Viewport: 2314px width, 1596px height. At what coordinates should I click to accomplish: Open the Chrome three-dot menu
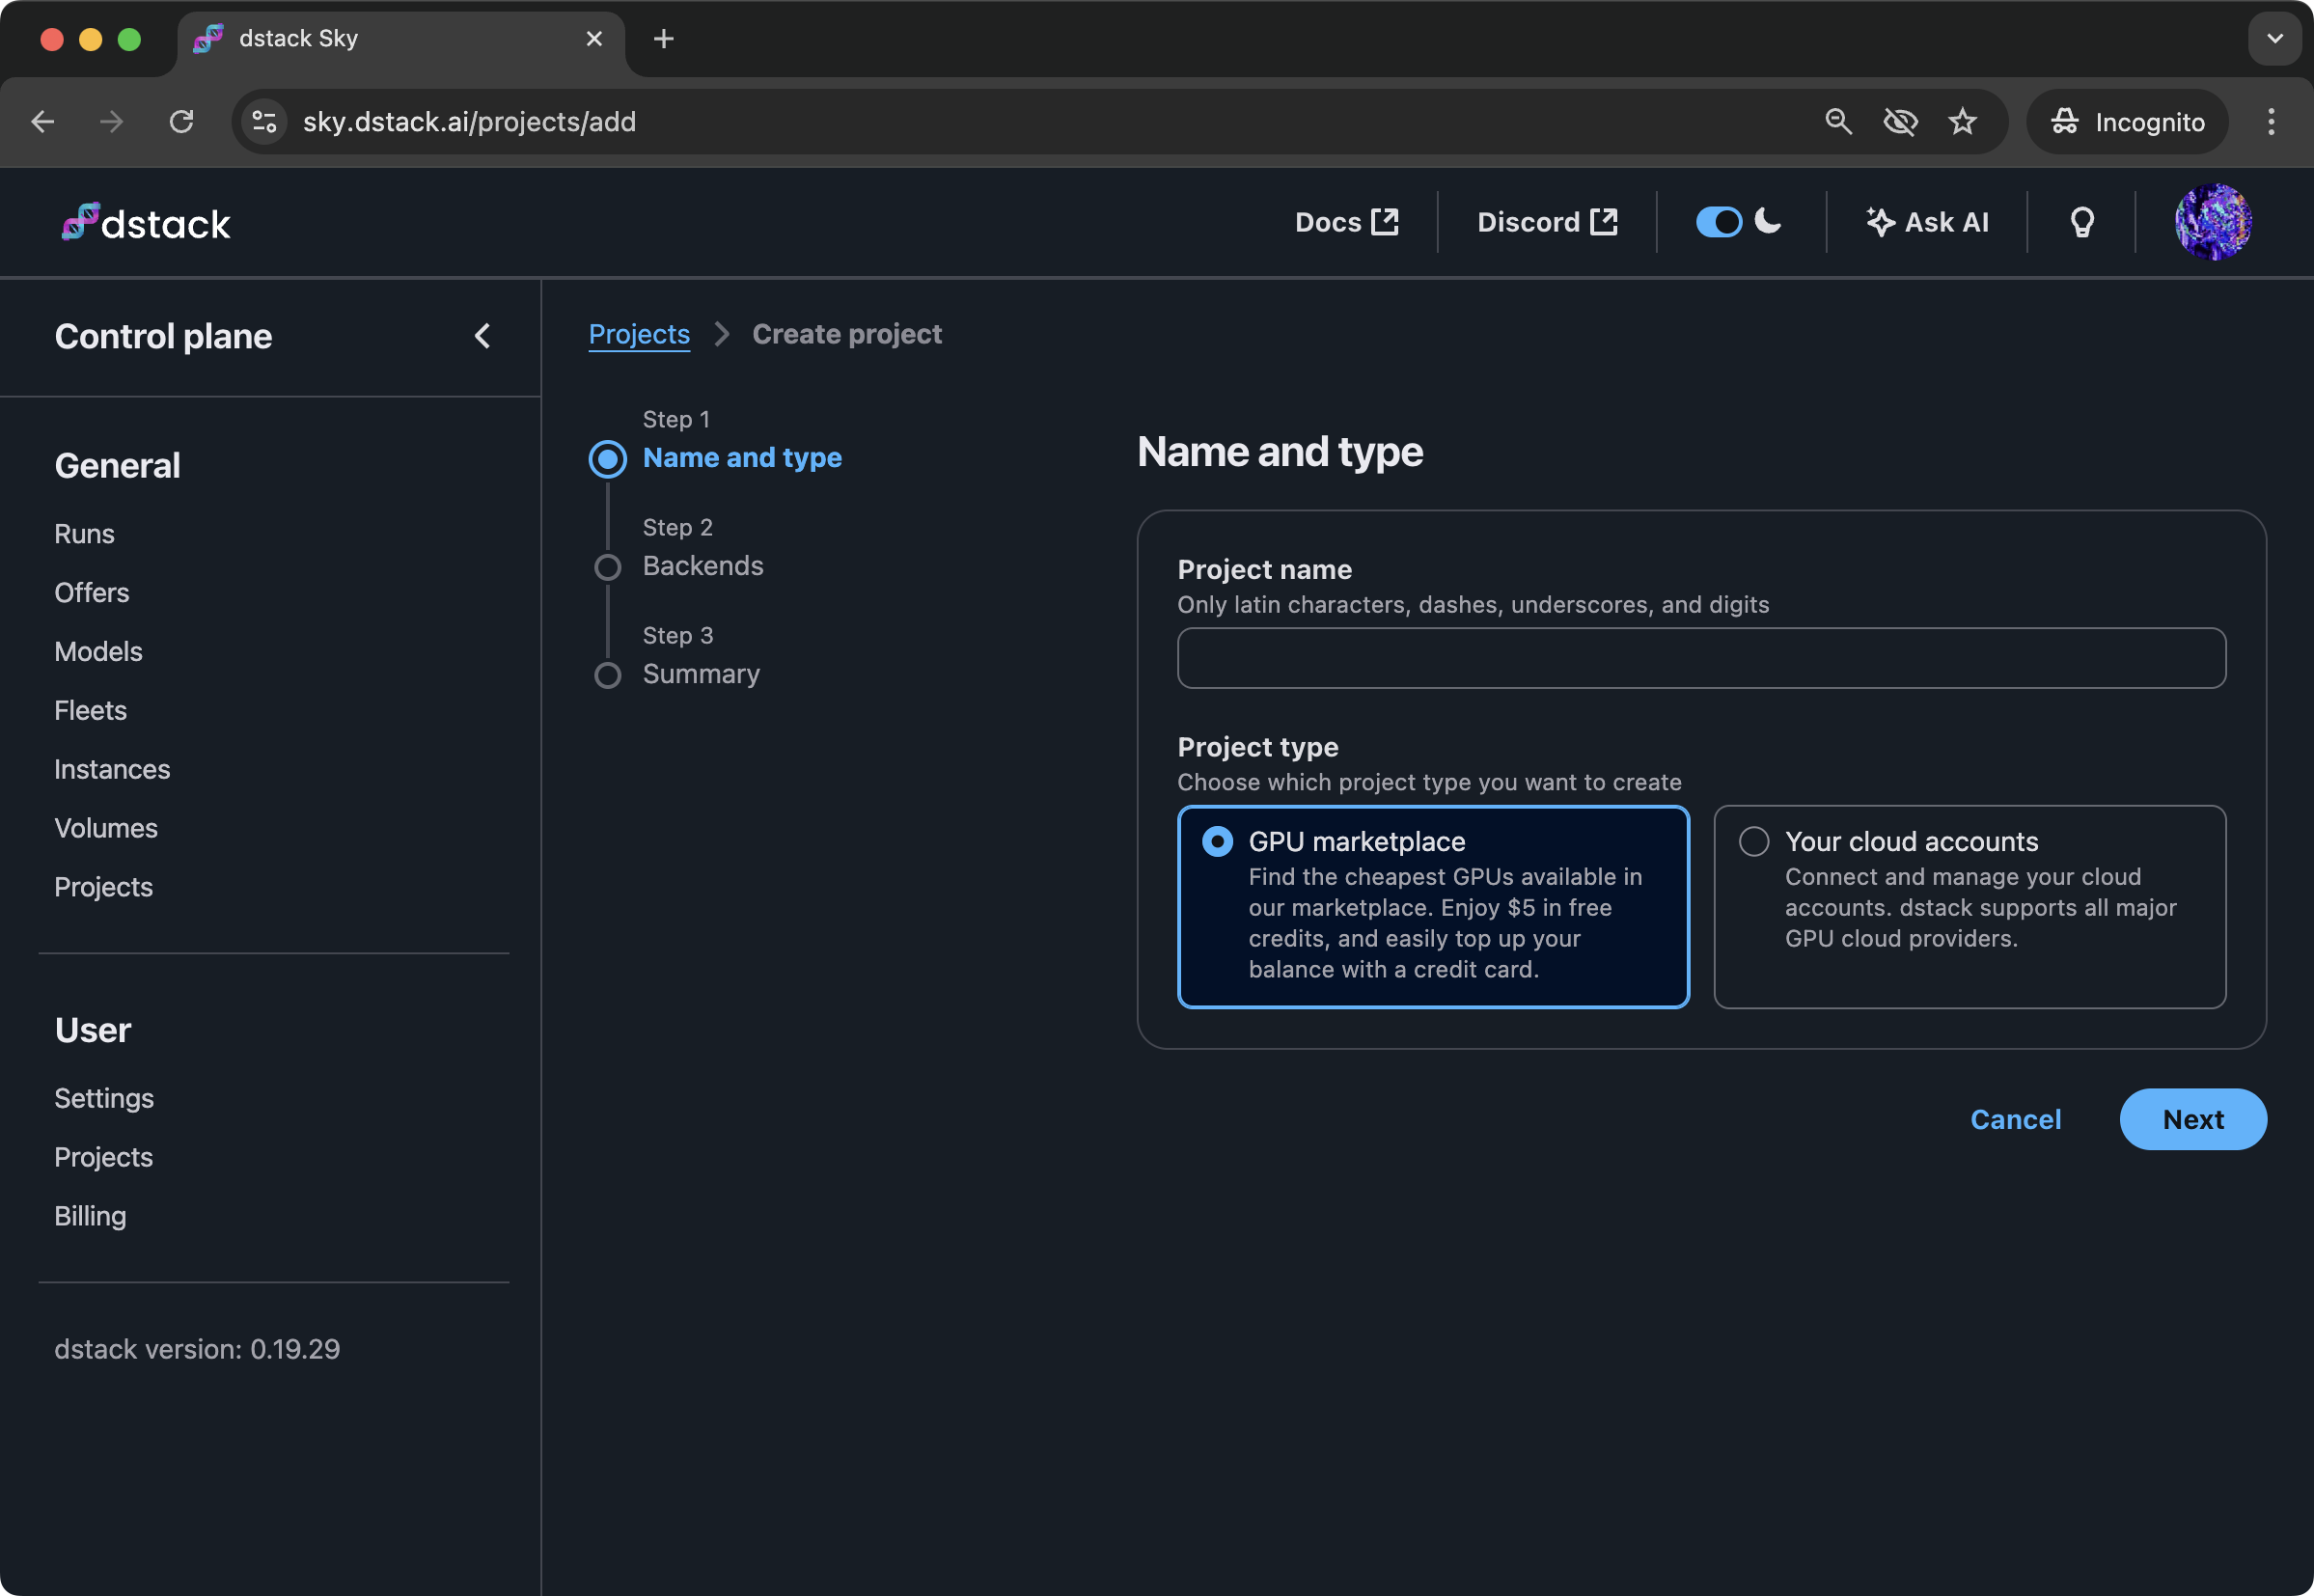[2270, 122]
